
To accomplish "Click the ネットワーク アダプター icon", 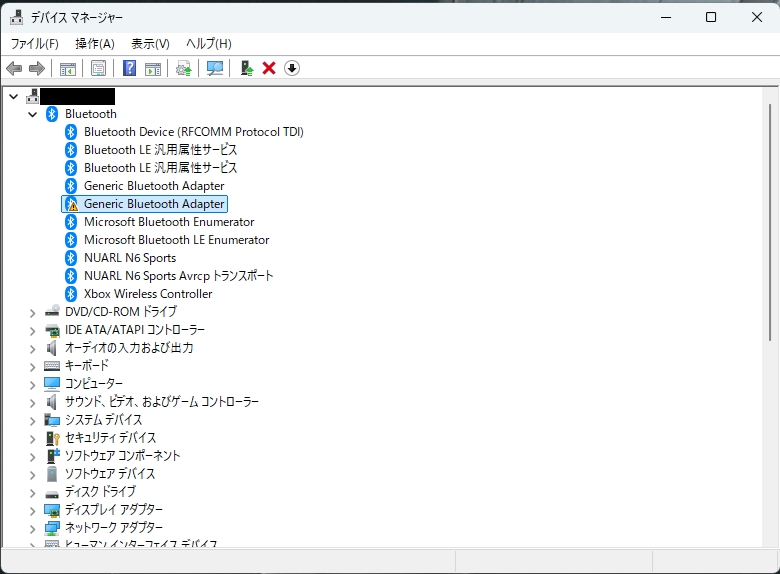I will point(52,528).
